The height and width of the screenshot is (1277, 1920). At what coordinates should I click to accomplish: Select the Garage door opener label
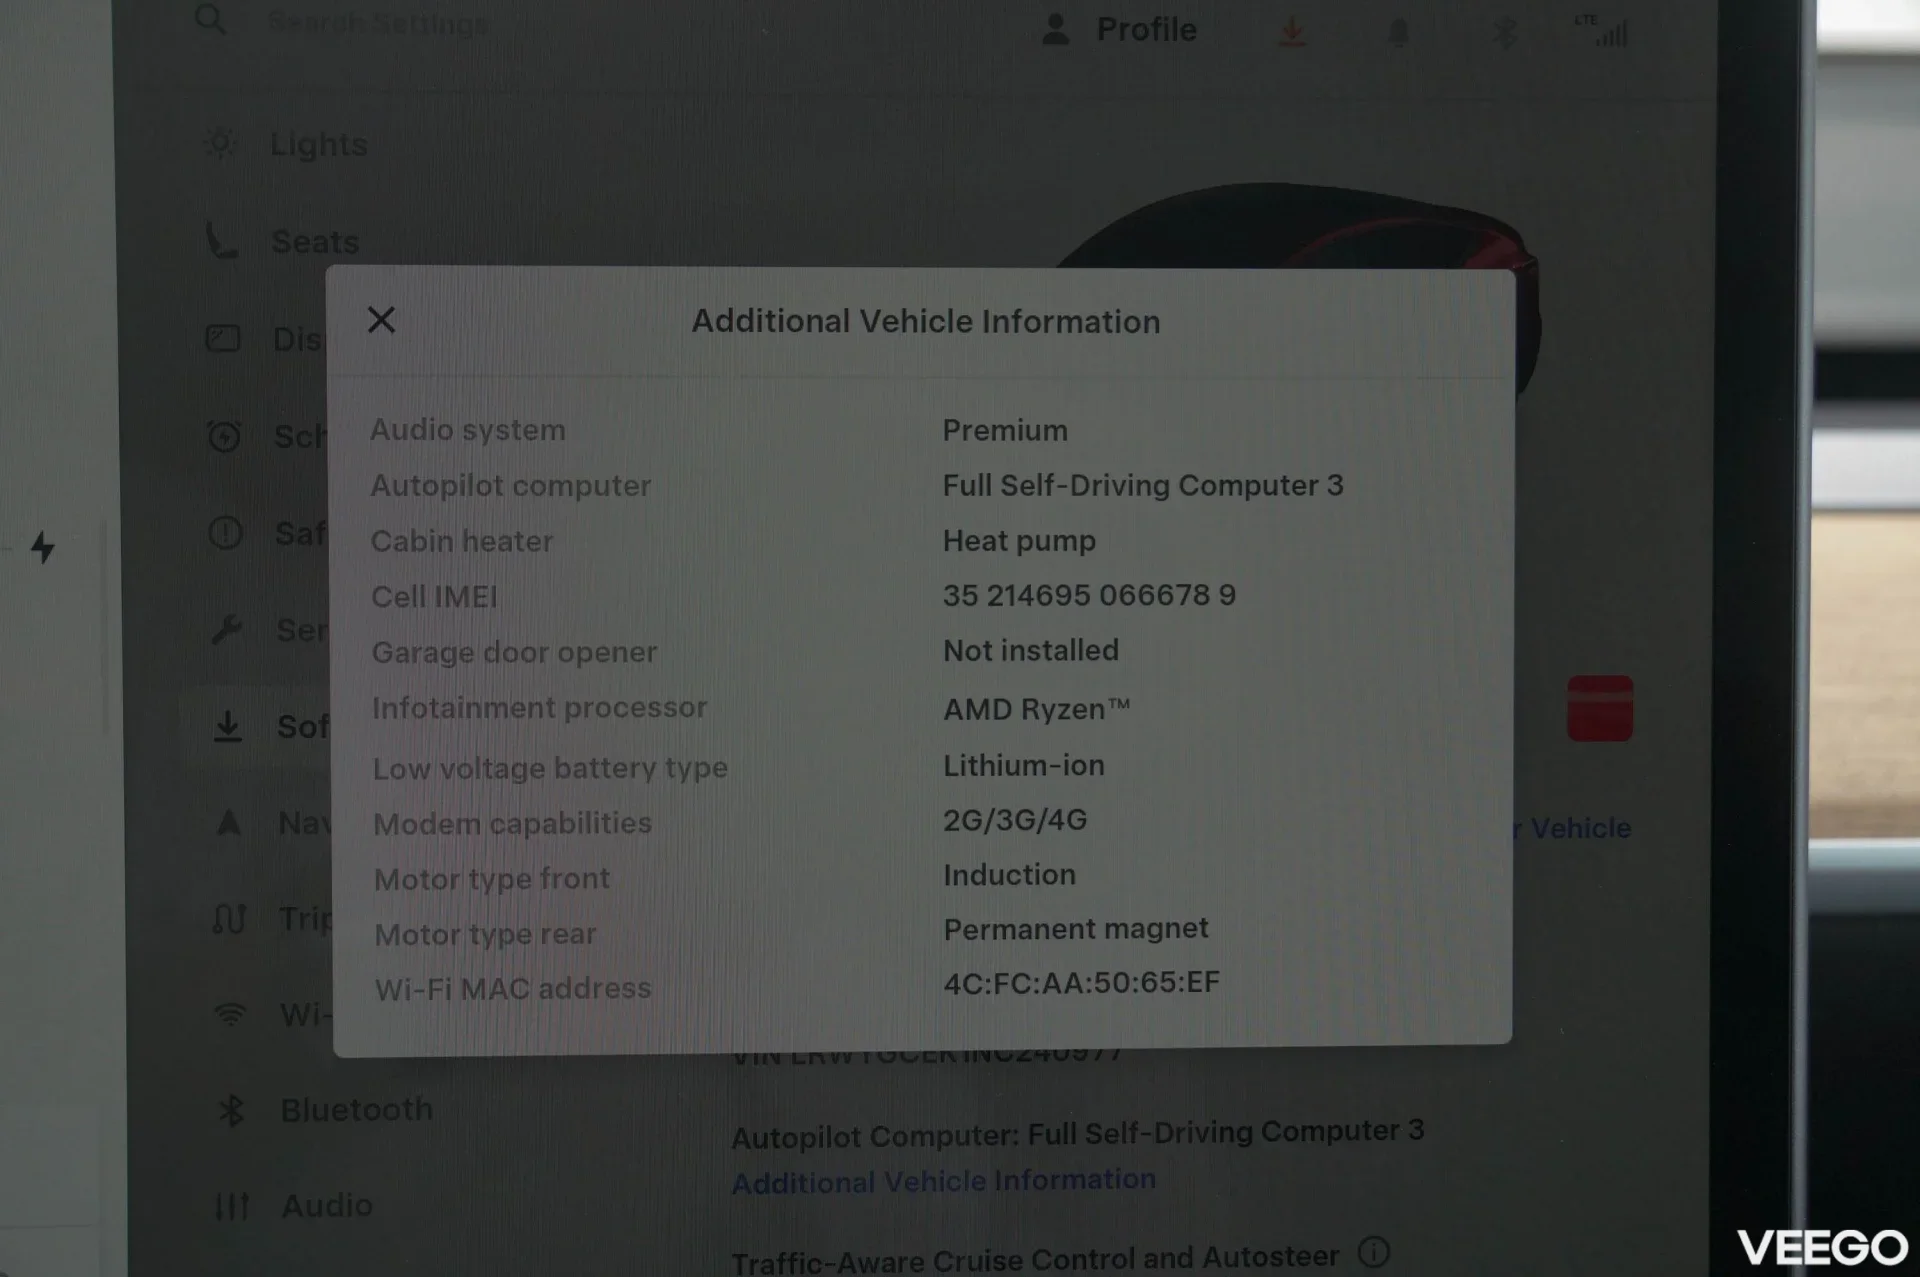click(515, 652)
